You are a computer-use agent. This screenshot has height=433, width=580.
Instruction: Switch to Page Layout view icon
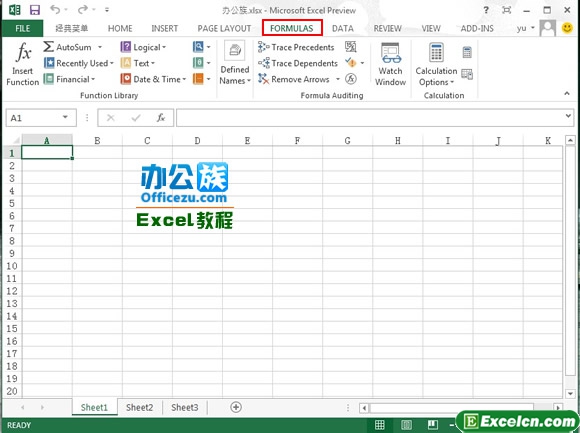(x=406, y=425)
